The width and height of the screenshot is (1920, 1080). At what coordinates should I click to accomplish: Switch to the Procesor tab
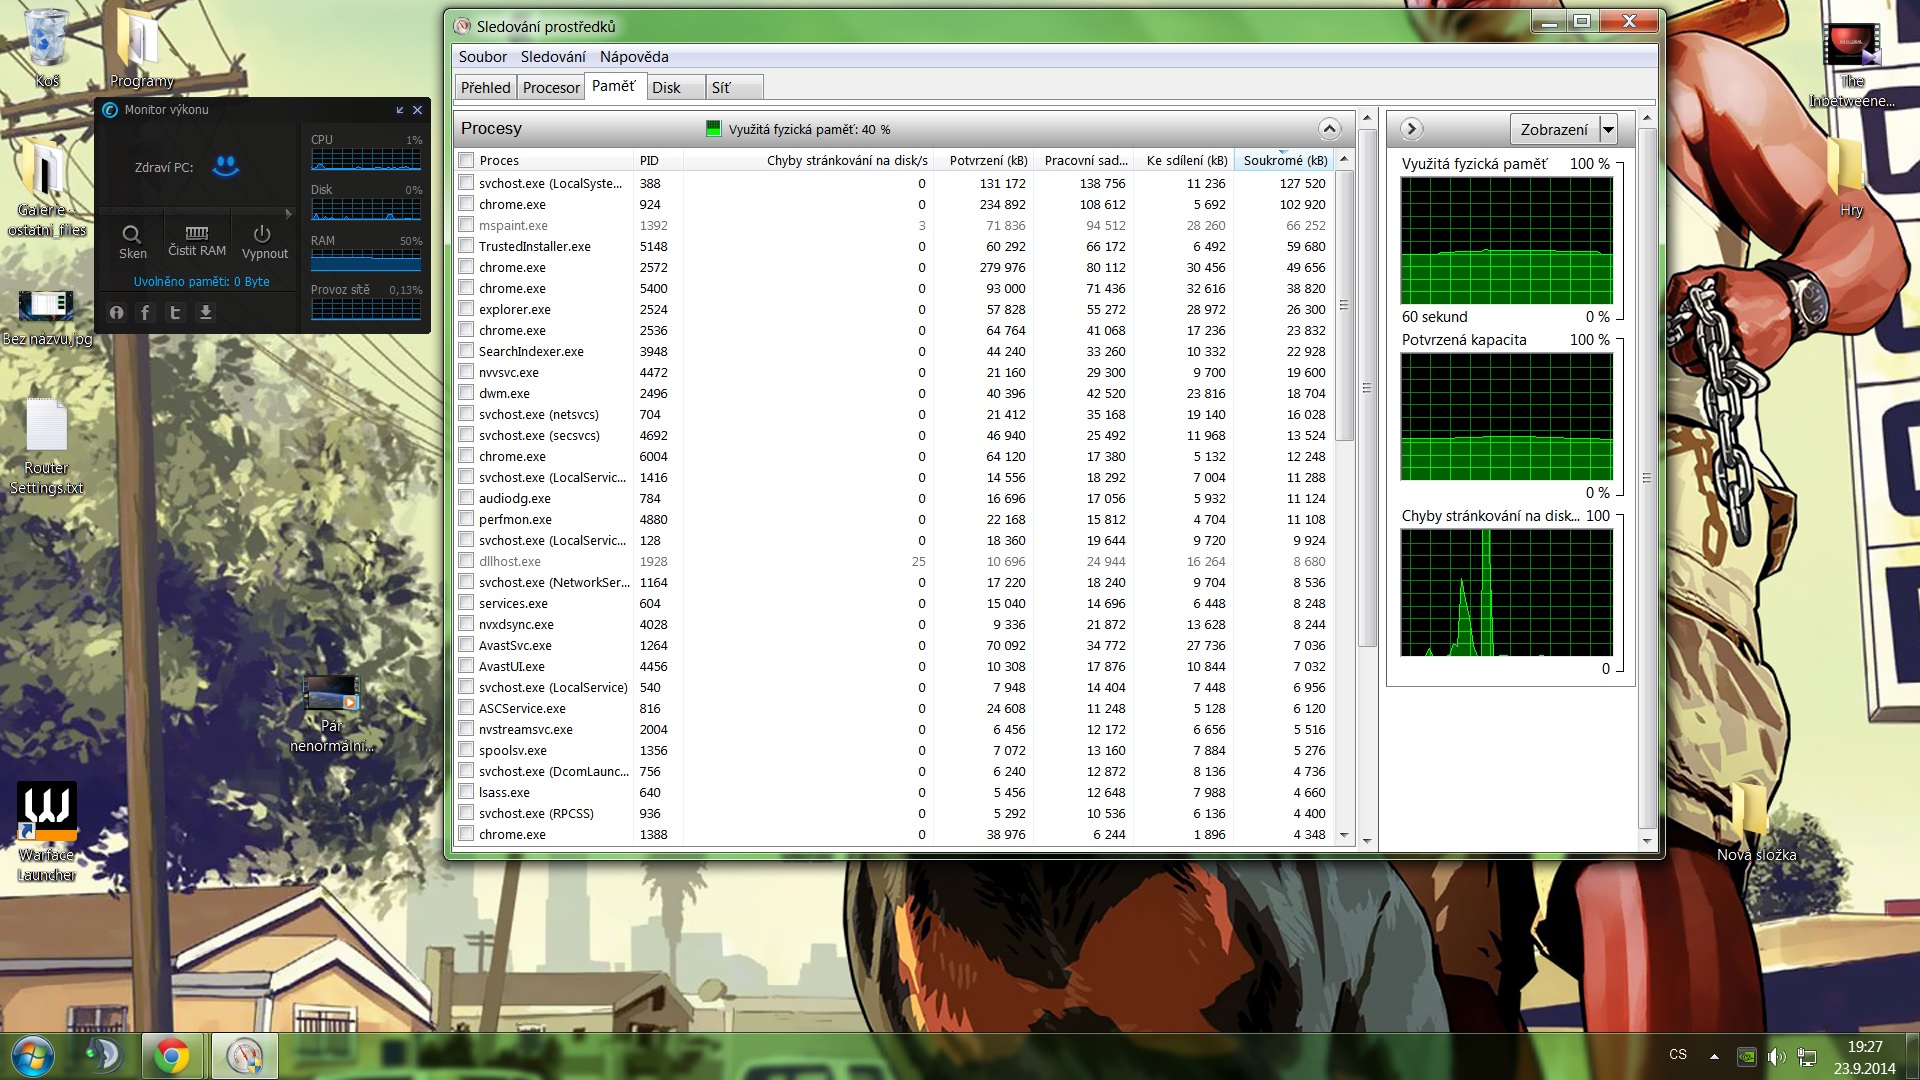click(x=551, y=88)
